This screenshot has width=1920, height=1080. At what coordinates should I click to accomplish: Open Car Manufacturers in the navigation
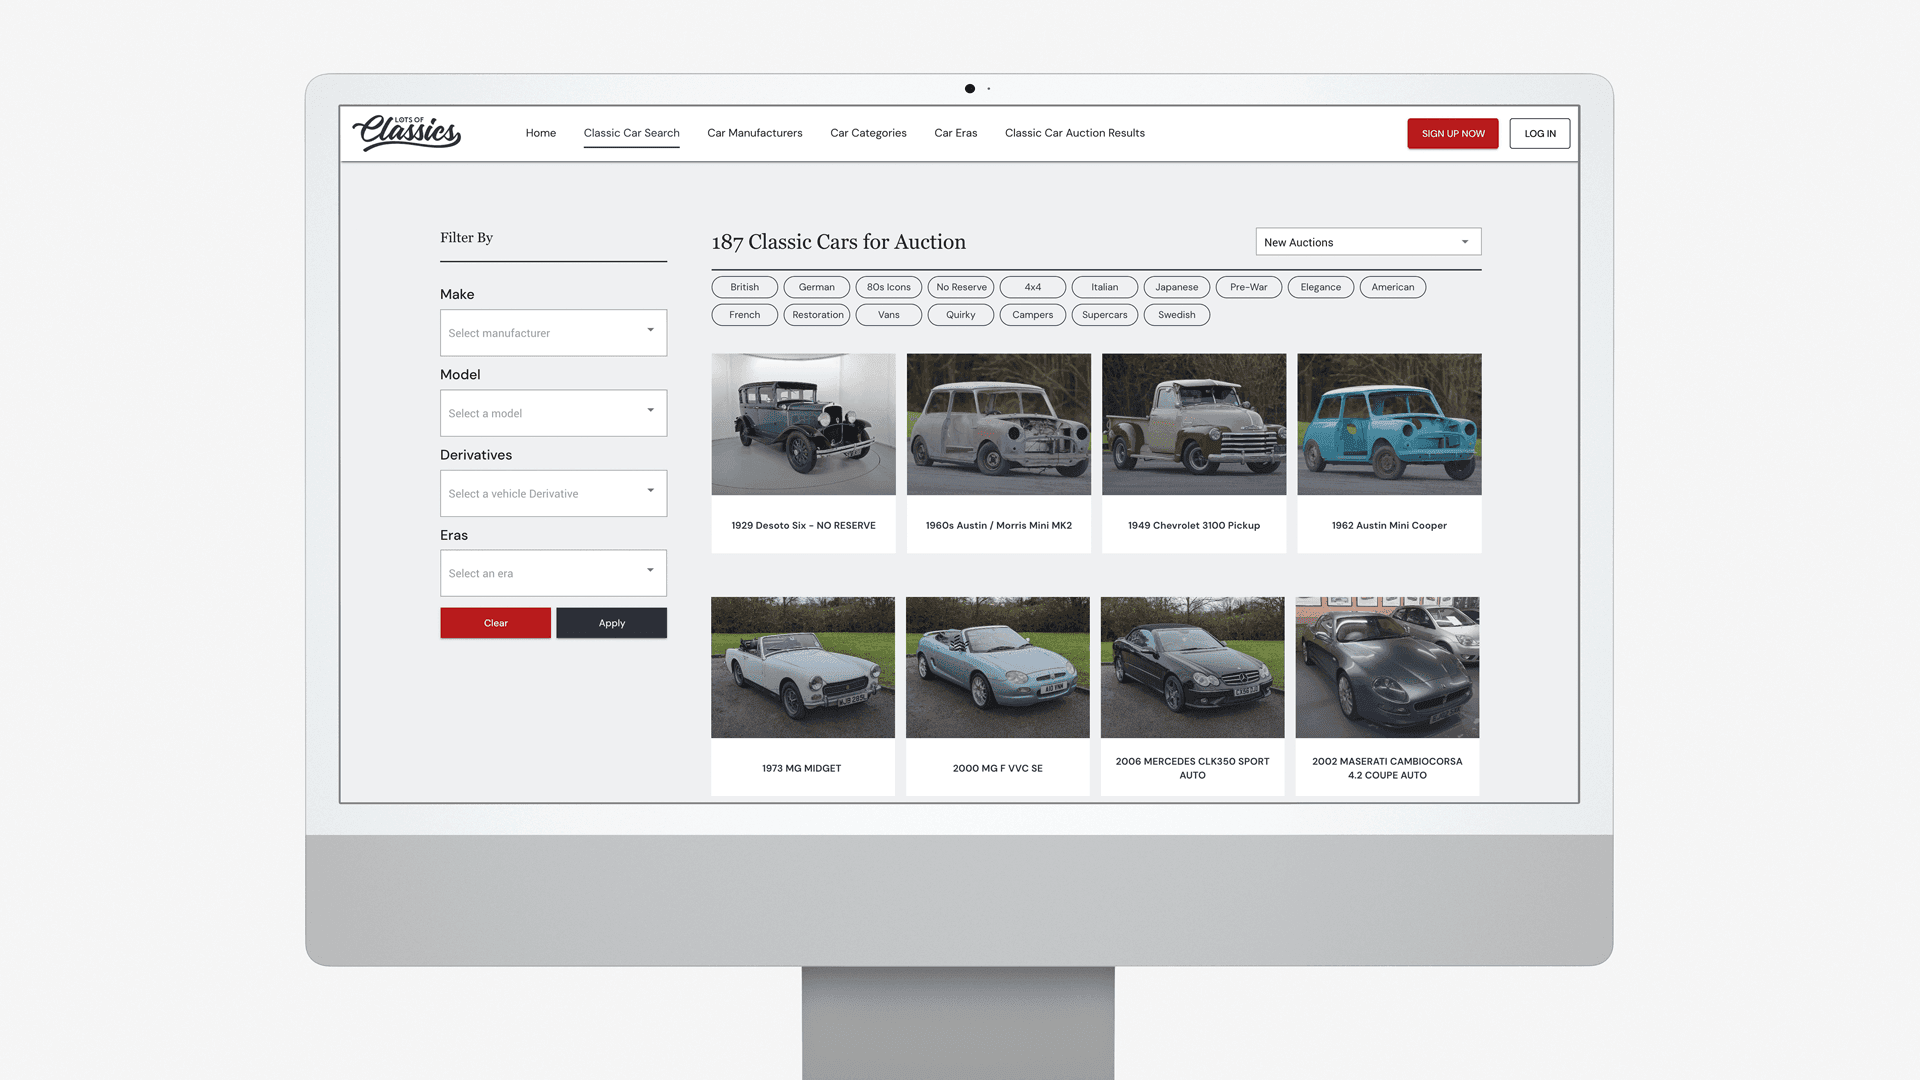point(755,133)
